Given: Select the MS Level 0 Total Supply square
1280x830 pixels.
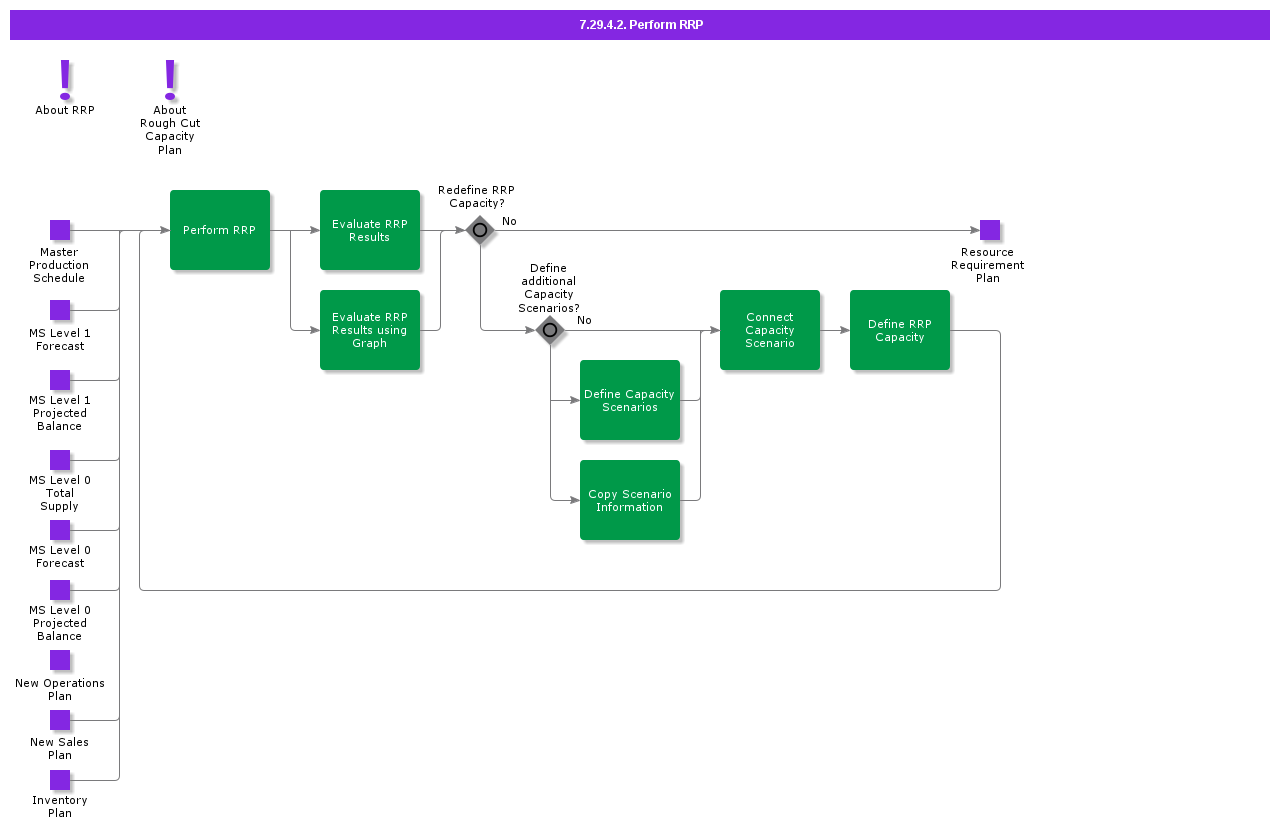Looking at the screenshot, I should pyautogui.click(x=60, y=460).
